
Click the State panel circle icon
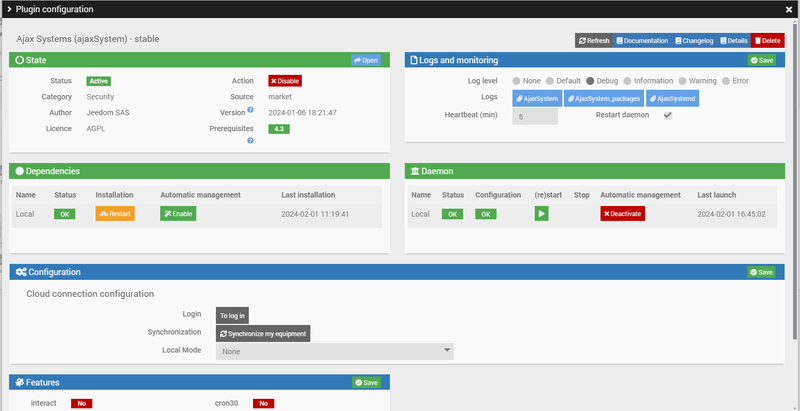tap(19, 60)
